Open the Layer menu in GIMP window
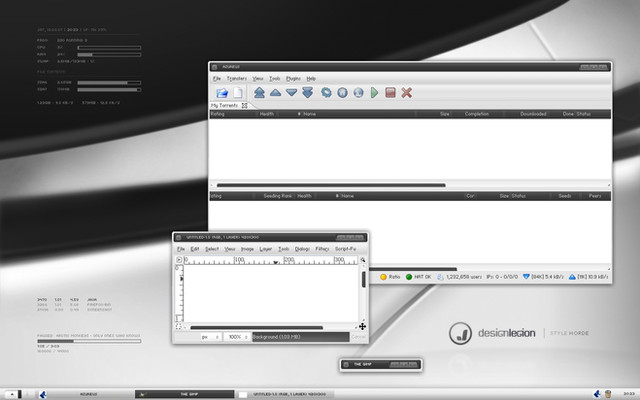Screen dimensions: 640x400 click(x=266, y=249)
